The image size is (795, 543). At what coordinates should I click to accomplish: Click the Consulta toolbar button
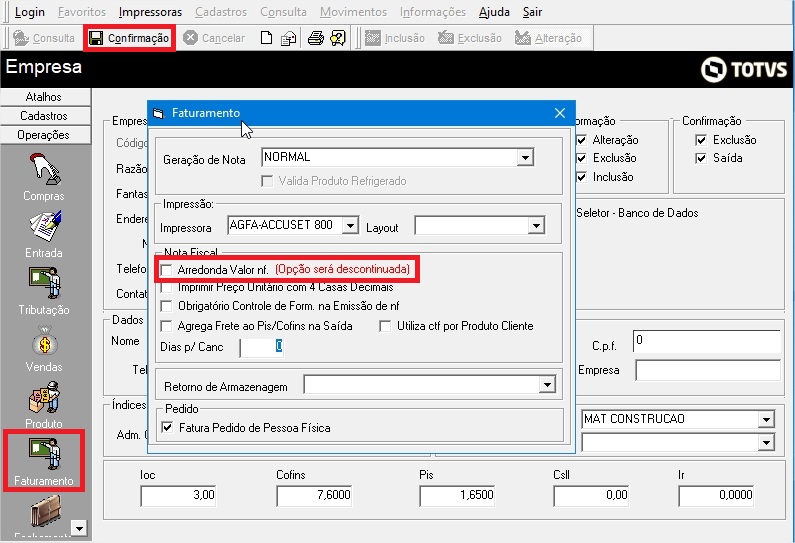click(x=44, y=38)
